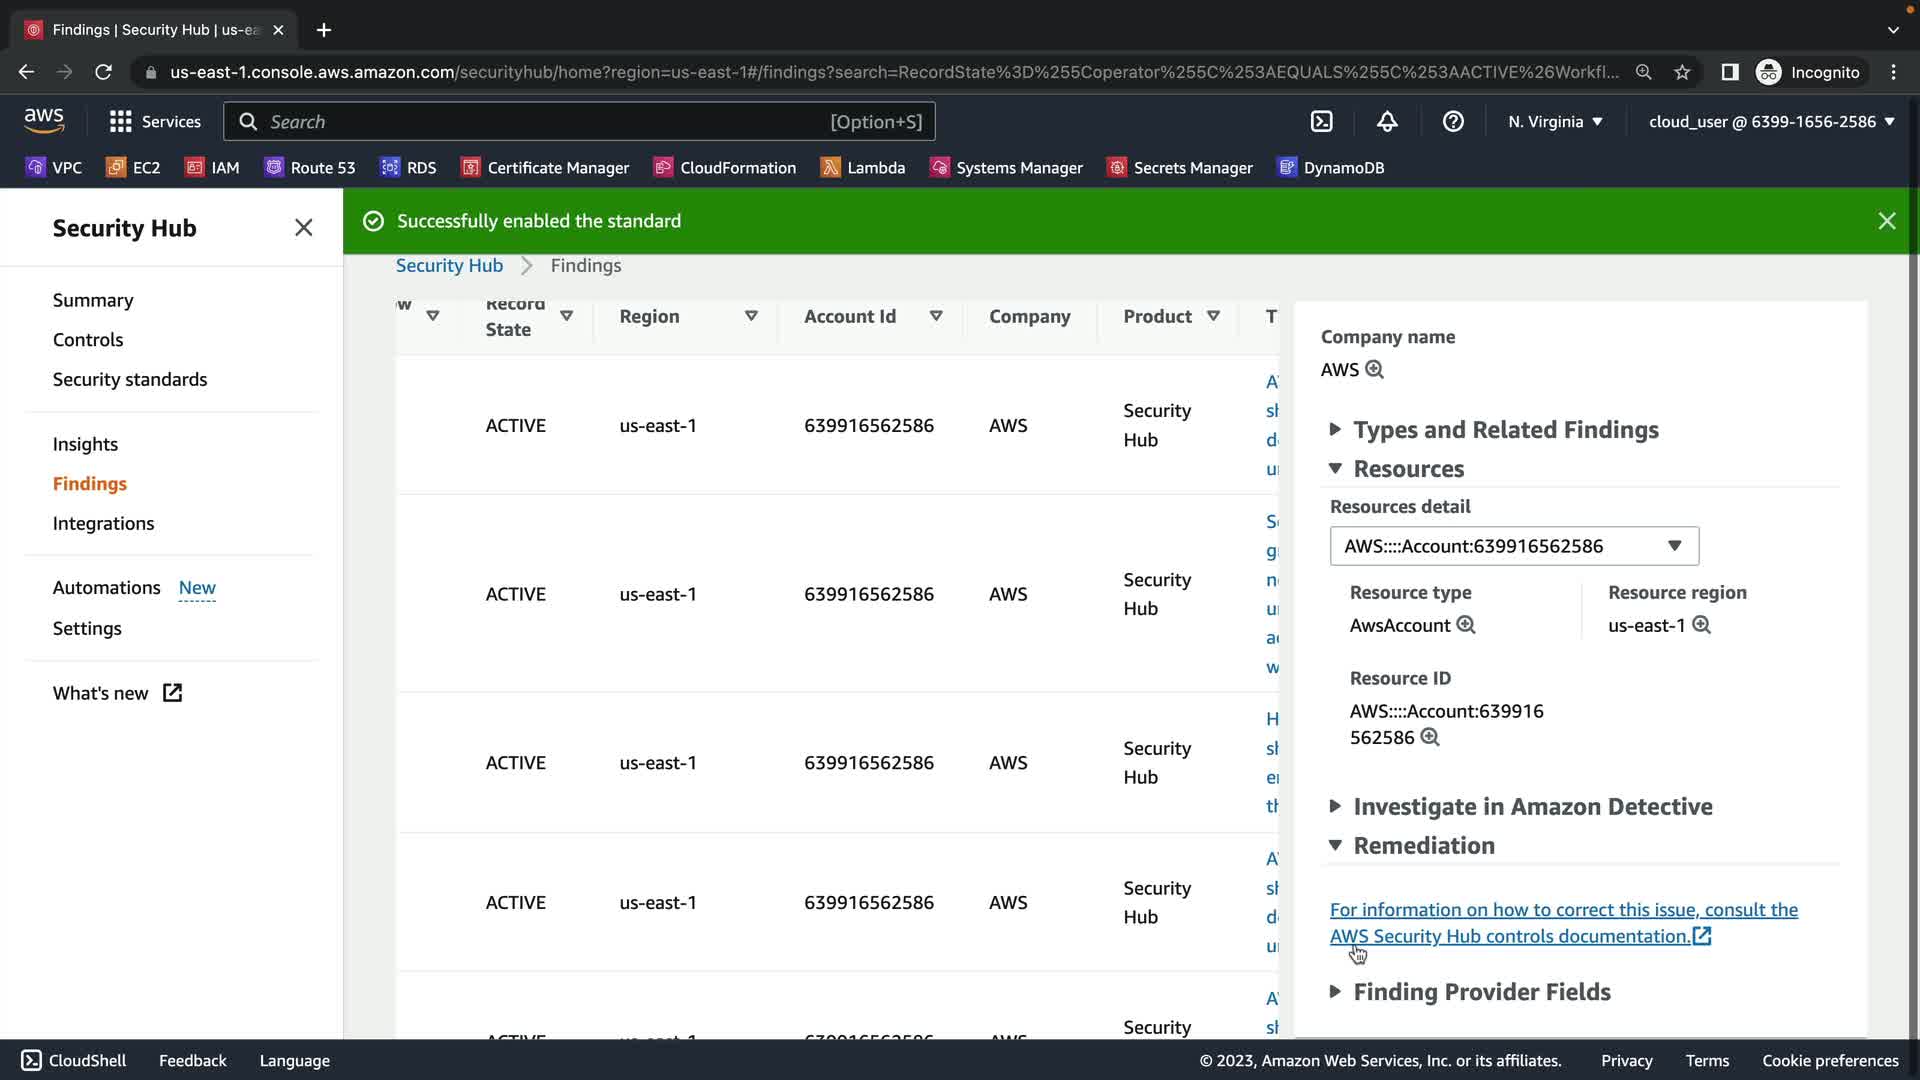Screen dimensions: 1920x1080
Task: Click filter icon beside Company name AWS
Action: [x=1375, y=369]
